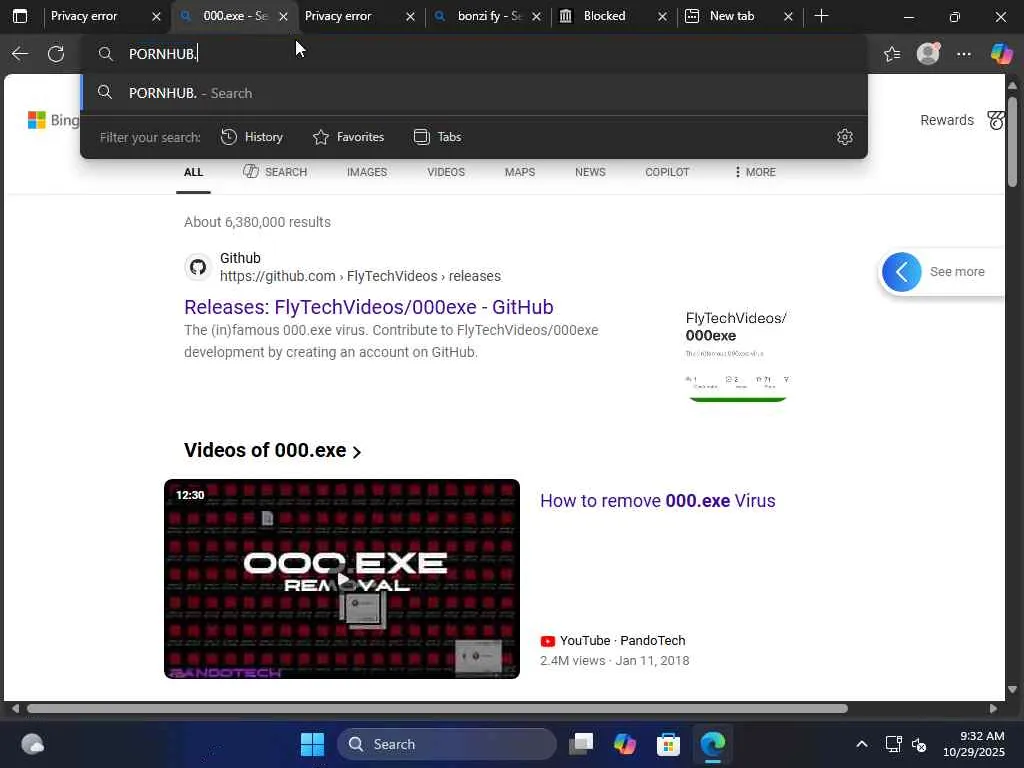Filter address bar search by History
The height and width of the screenshot is (768, 1024).
pyautogui.click(x=251, y=137)
